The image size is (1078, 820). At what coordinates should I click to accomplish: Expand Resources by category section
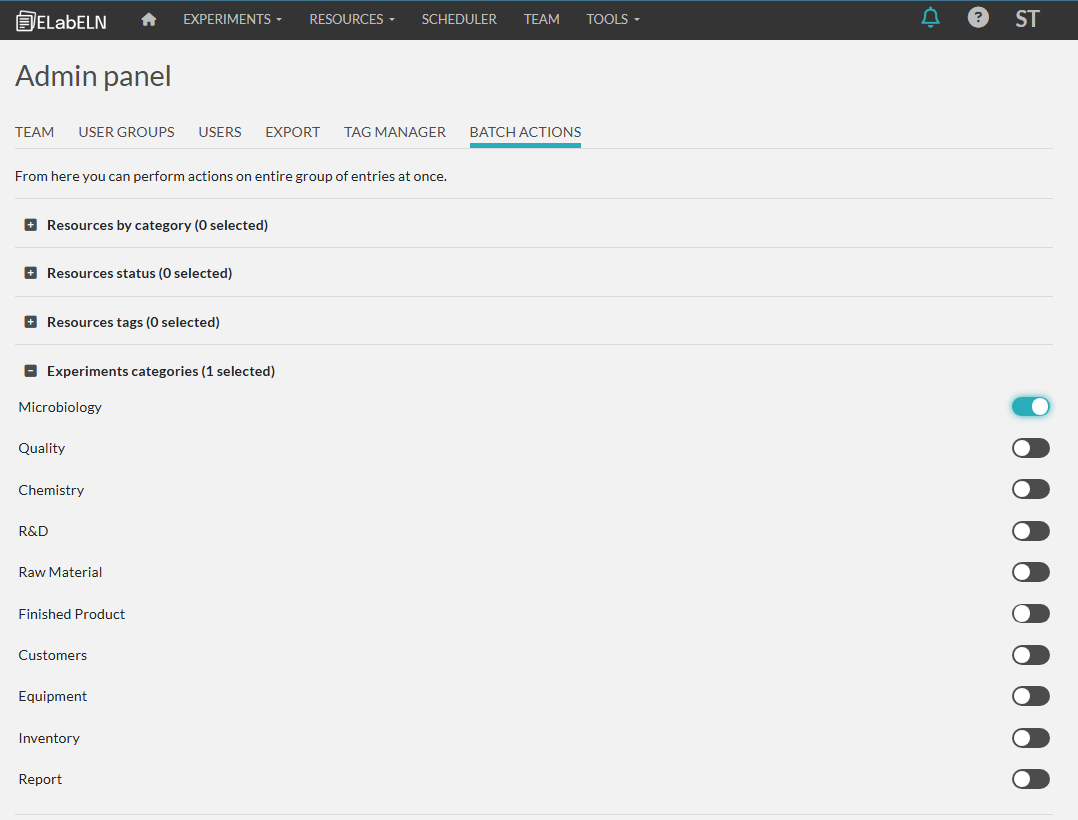[x=30, y=225]
